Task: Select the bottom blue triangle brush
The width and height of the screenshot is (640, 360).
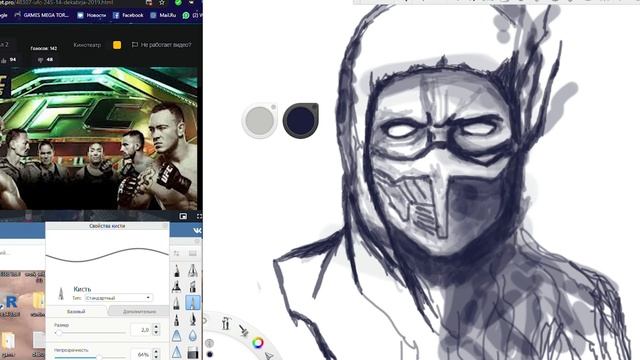Action: pyautogui.click(x=177, y=352)
